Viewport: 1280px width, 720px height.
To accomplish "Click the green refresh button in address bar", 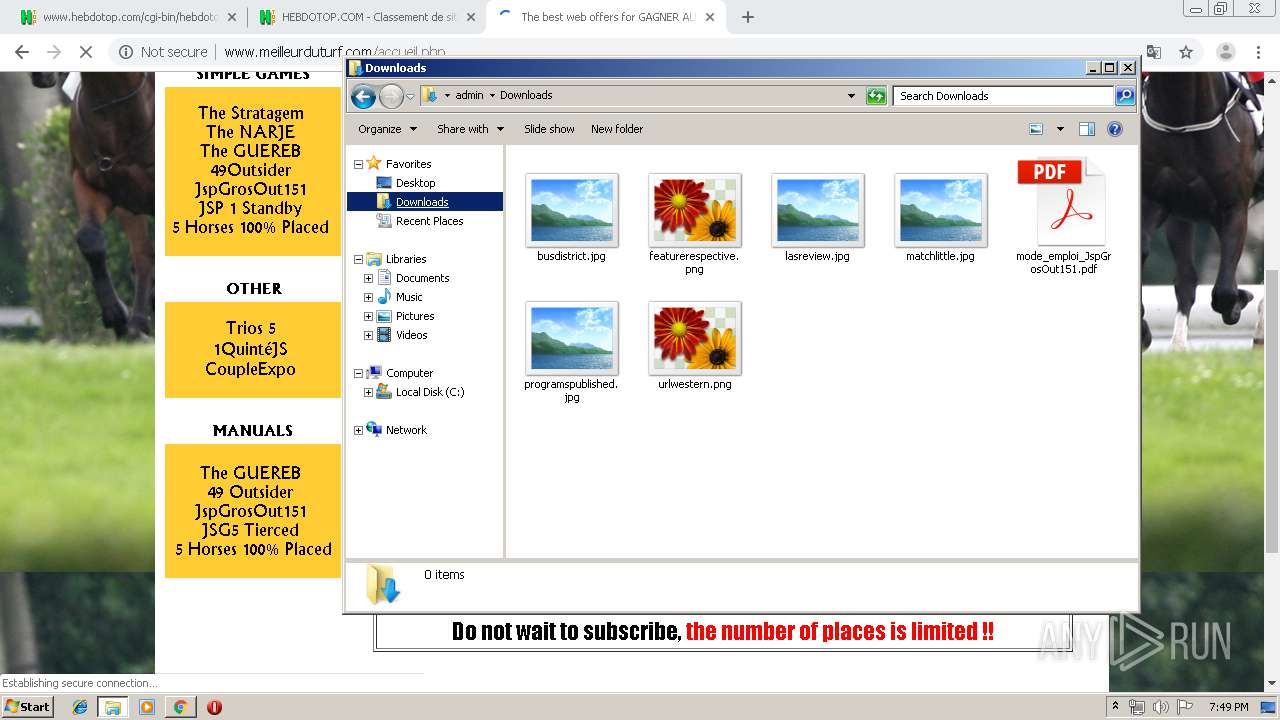I will click(x=876, y=96).
